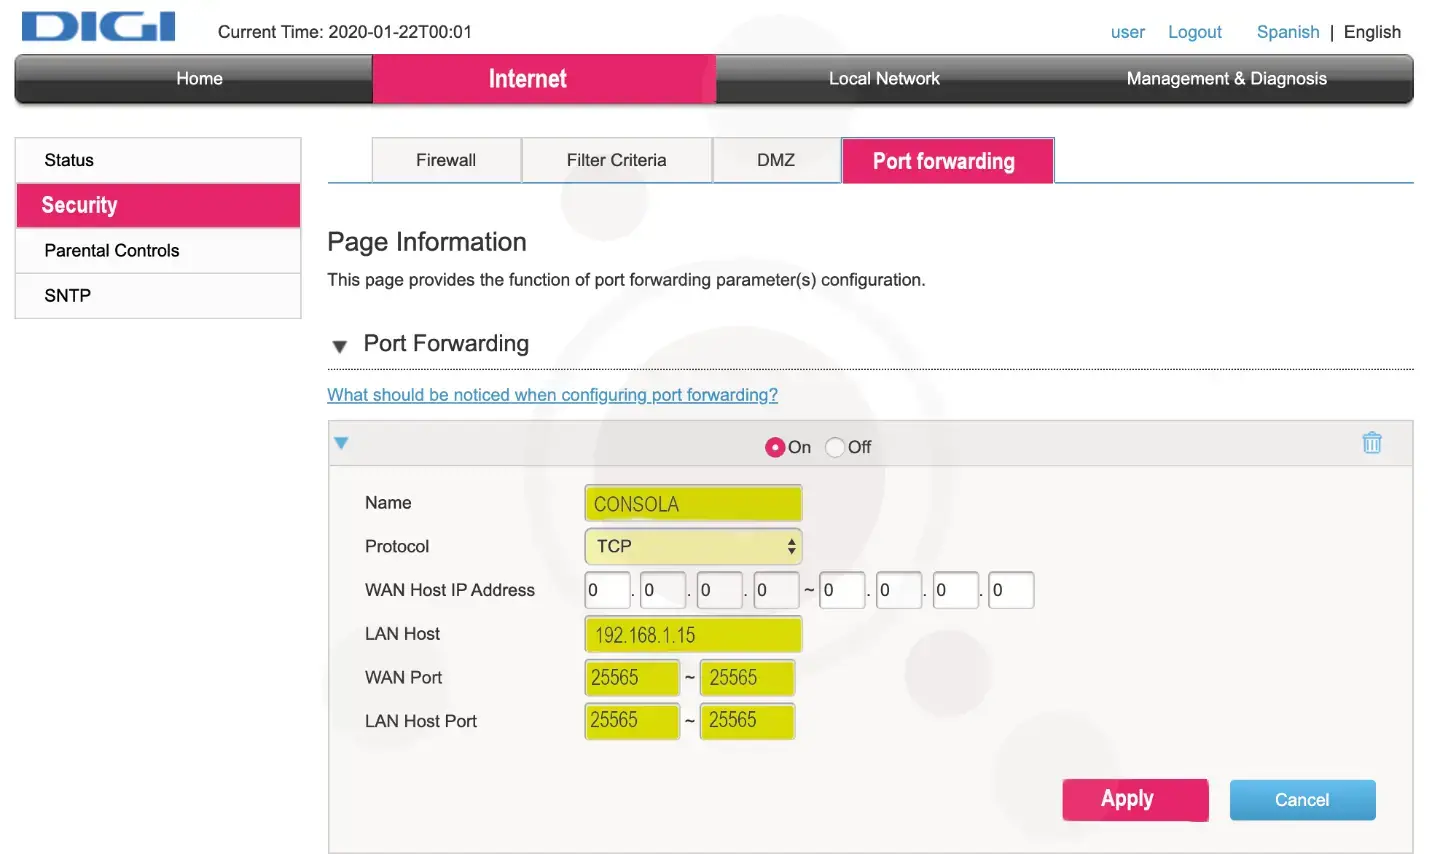Screen dimensions: 1440x854
Task: Click the Port Forwarding section title
Action: (446, 343)
